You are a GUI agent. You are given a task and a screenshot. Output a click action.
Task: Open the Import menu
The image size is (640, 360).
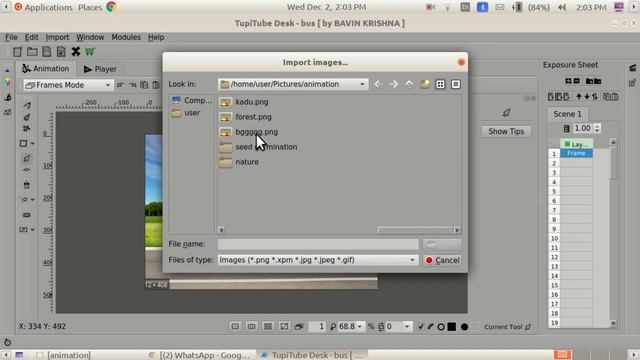coord(57,37)
